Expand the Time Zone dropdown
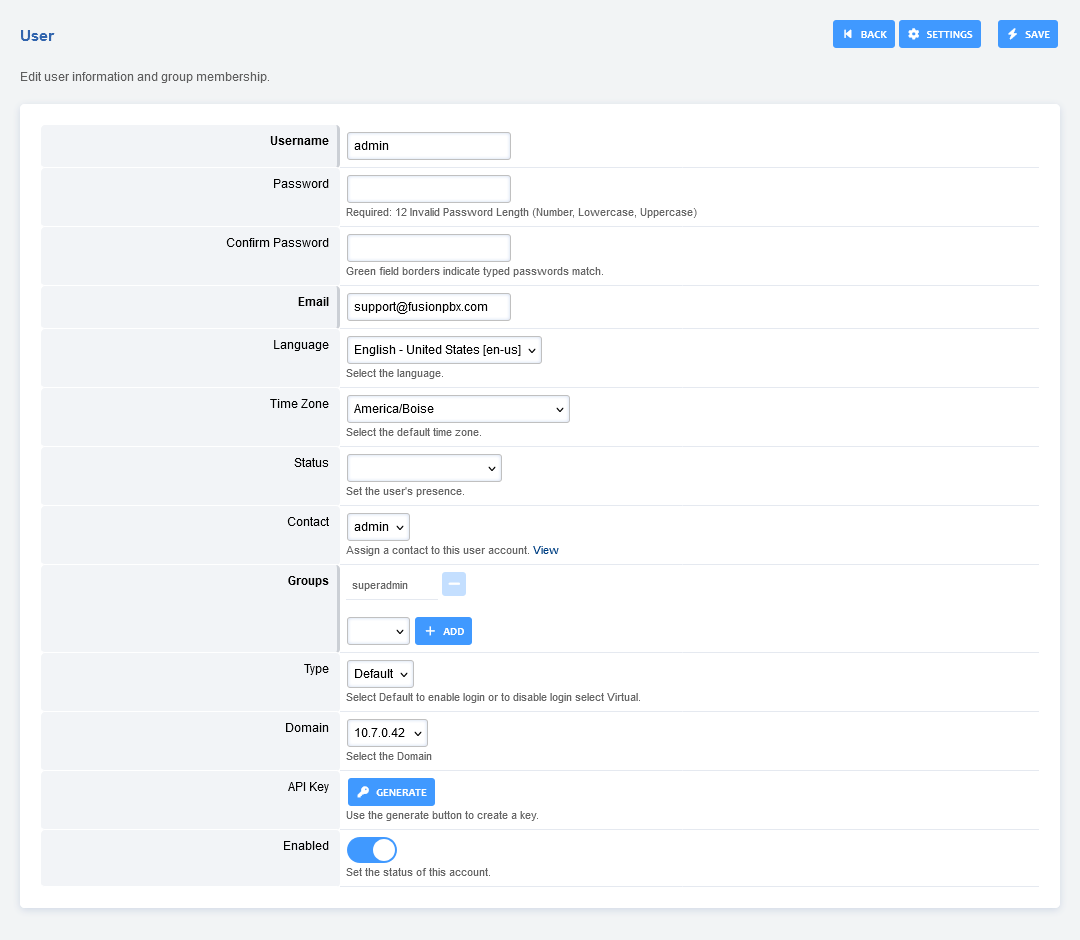Screen dimensions: 1080x940 (458, 409)
